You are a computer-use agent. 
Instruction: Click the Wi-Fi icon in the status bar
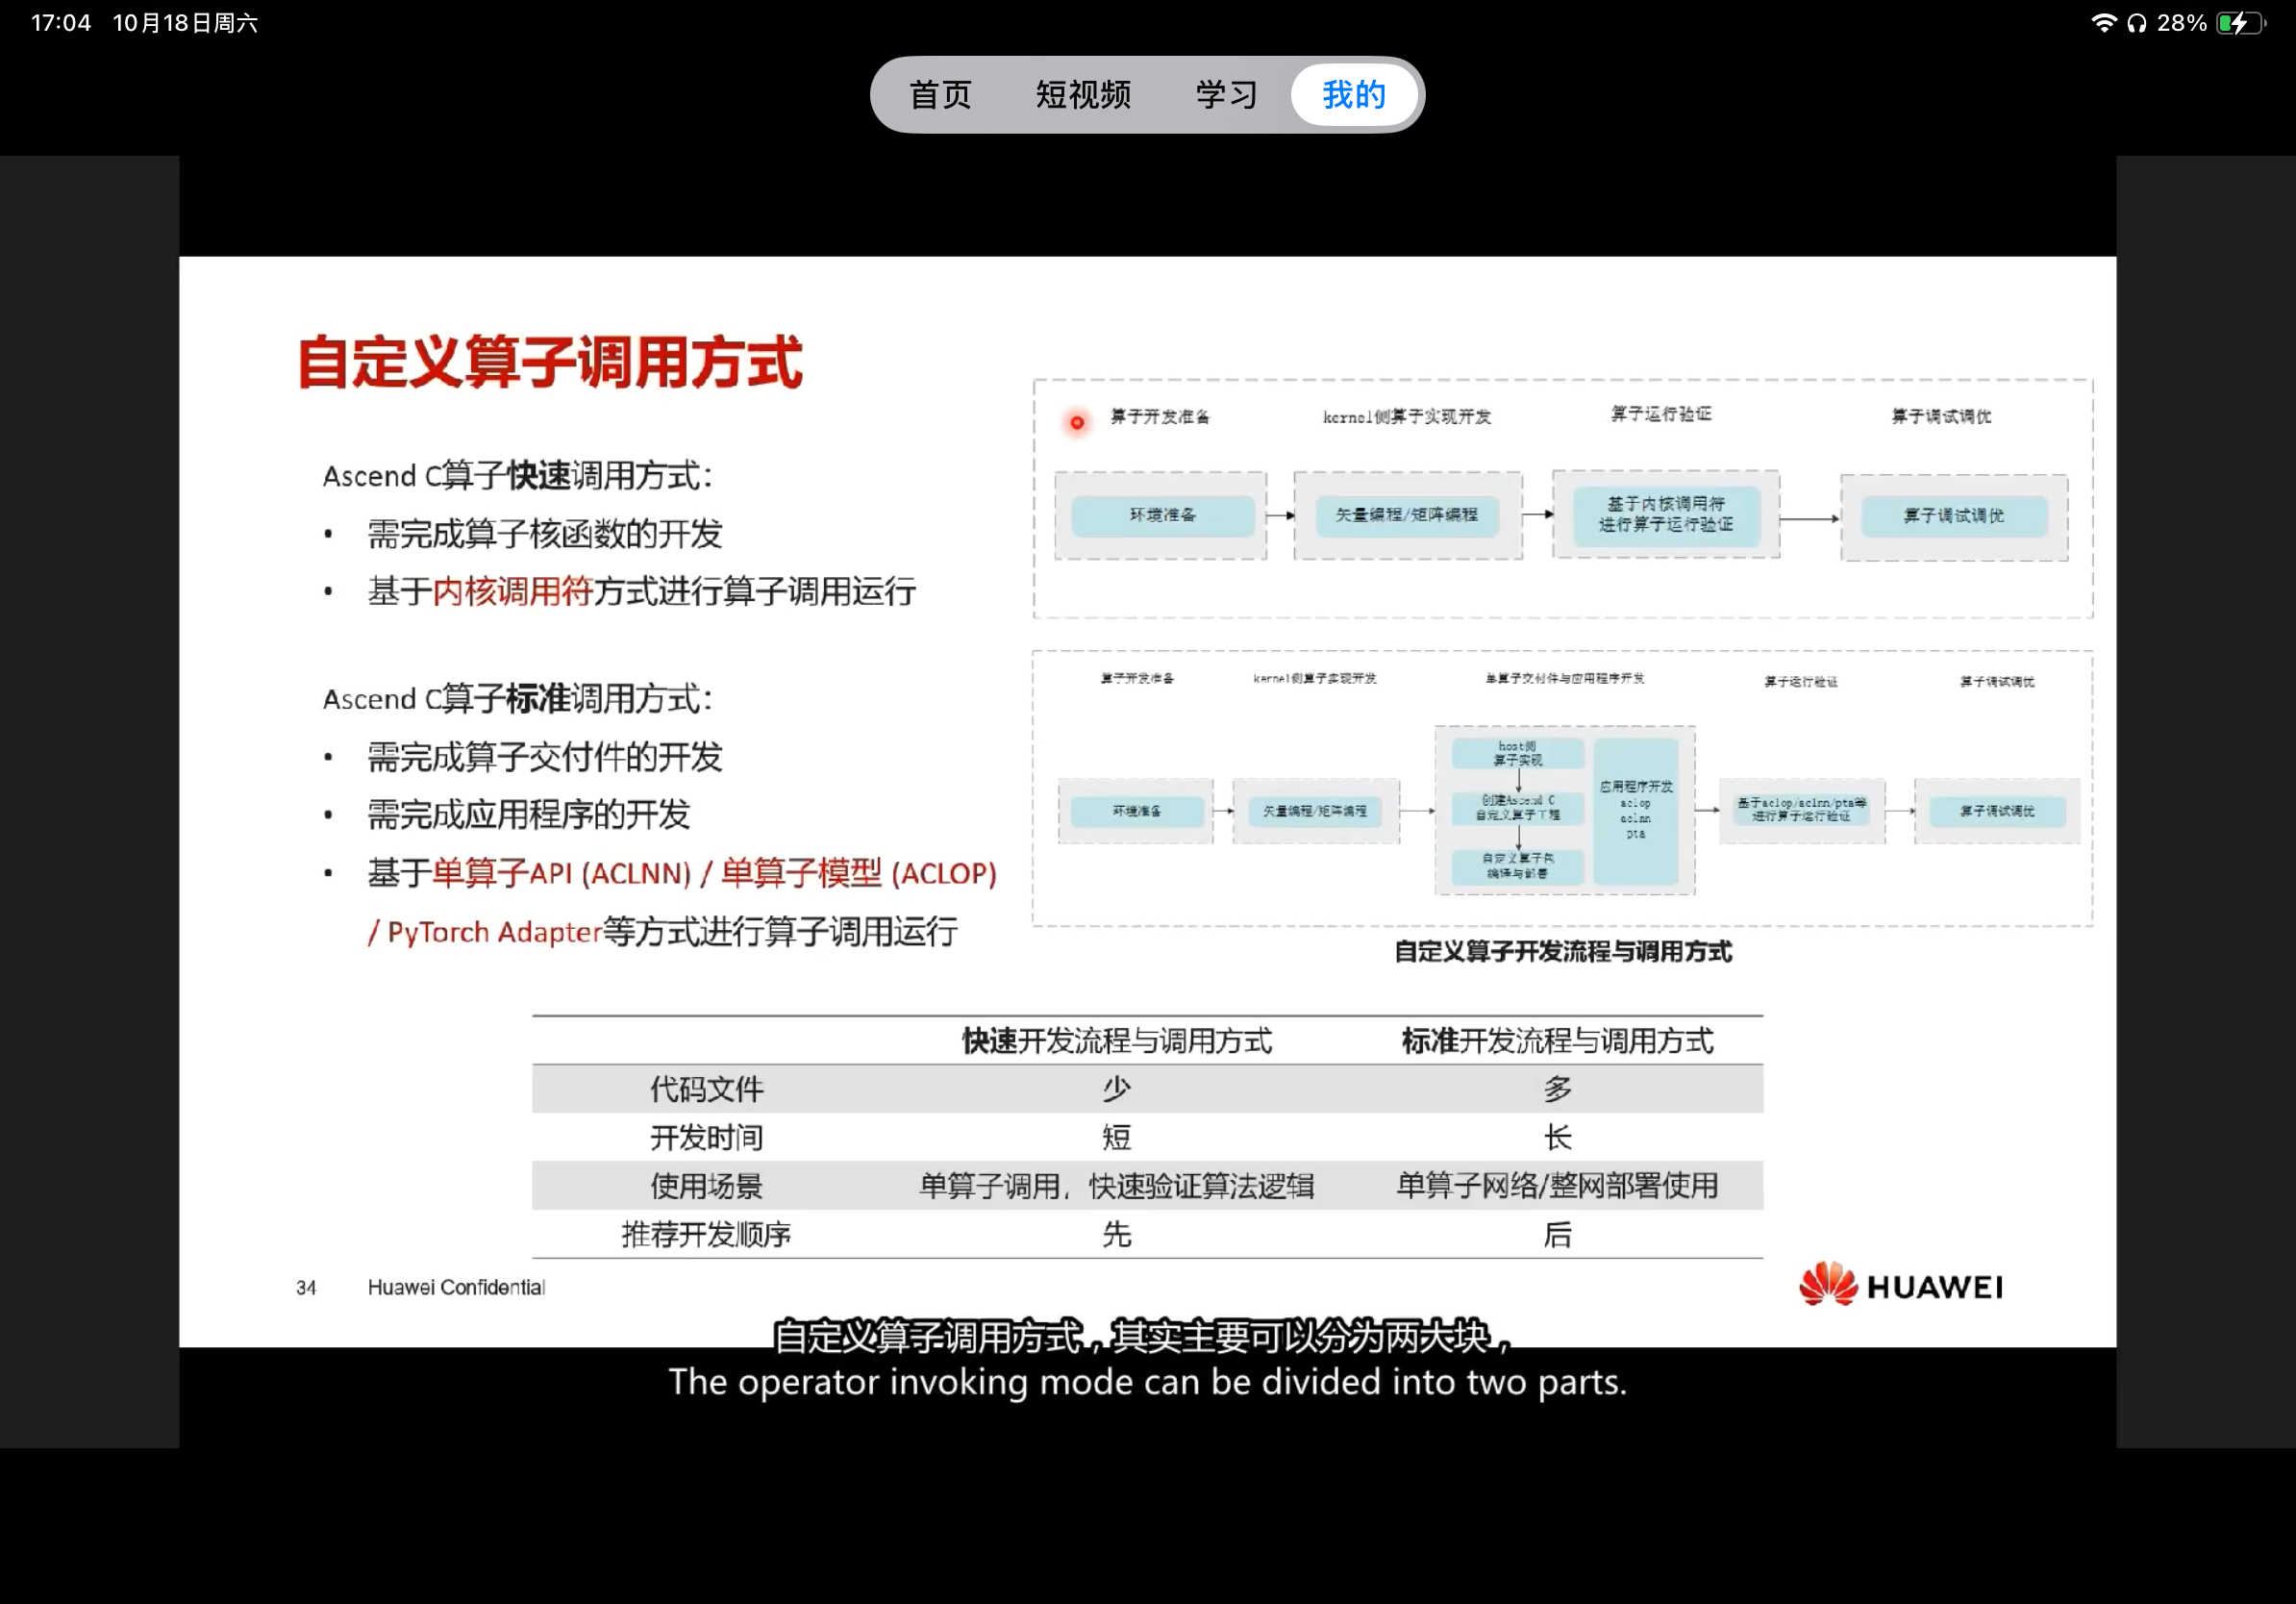coord(2104,21)
